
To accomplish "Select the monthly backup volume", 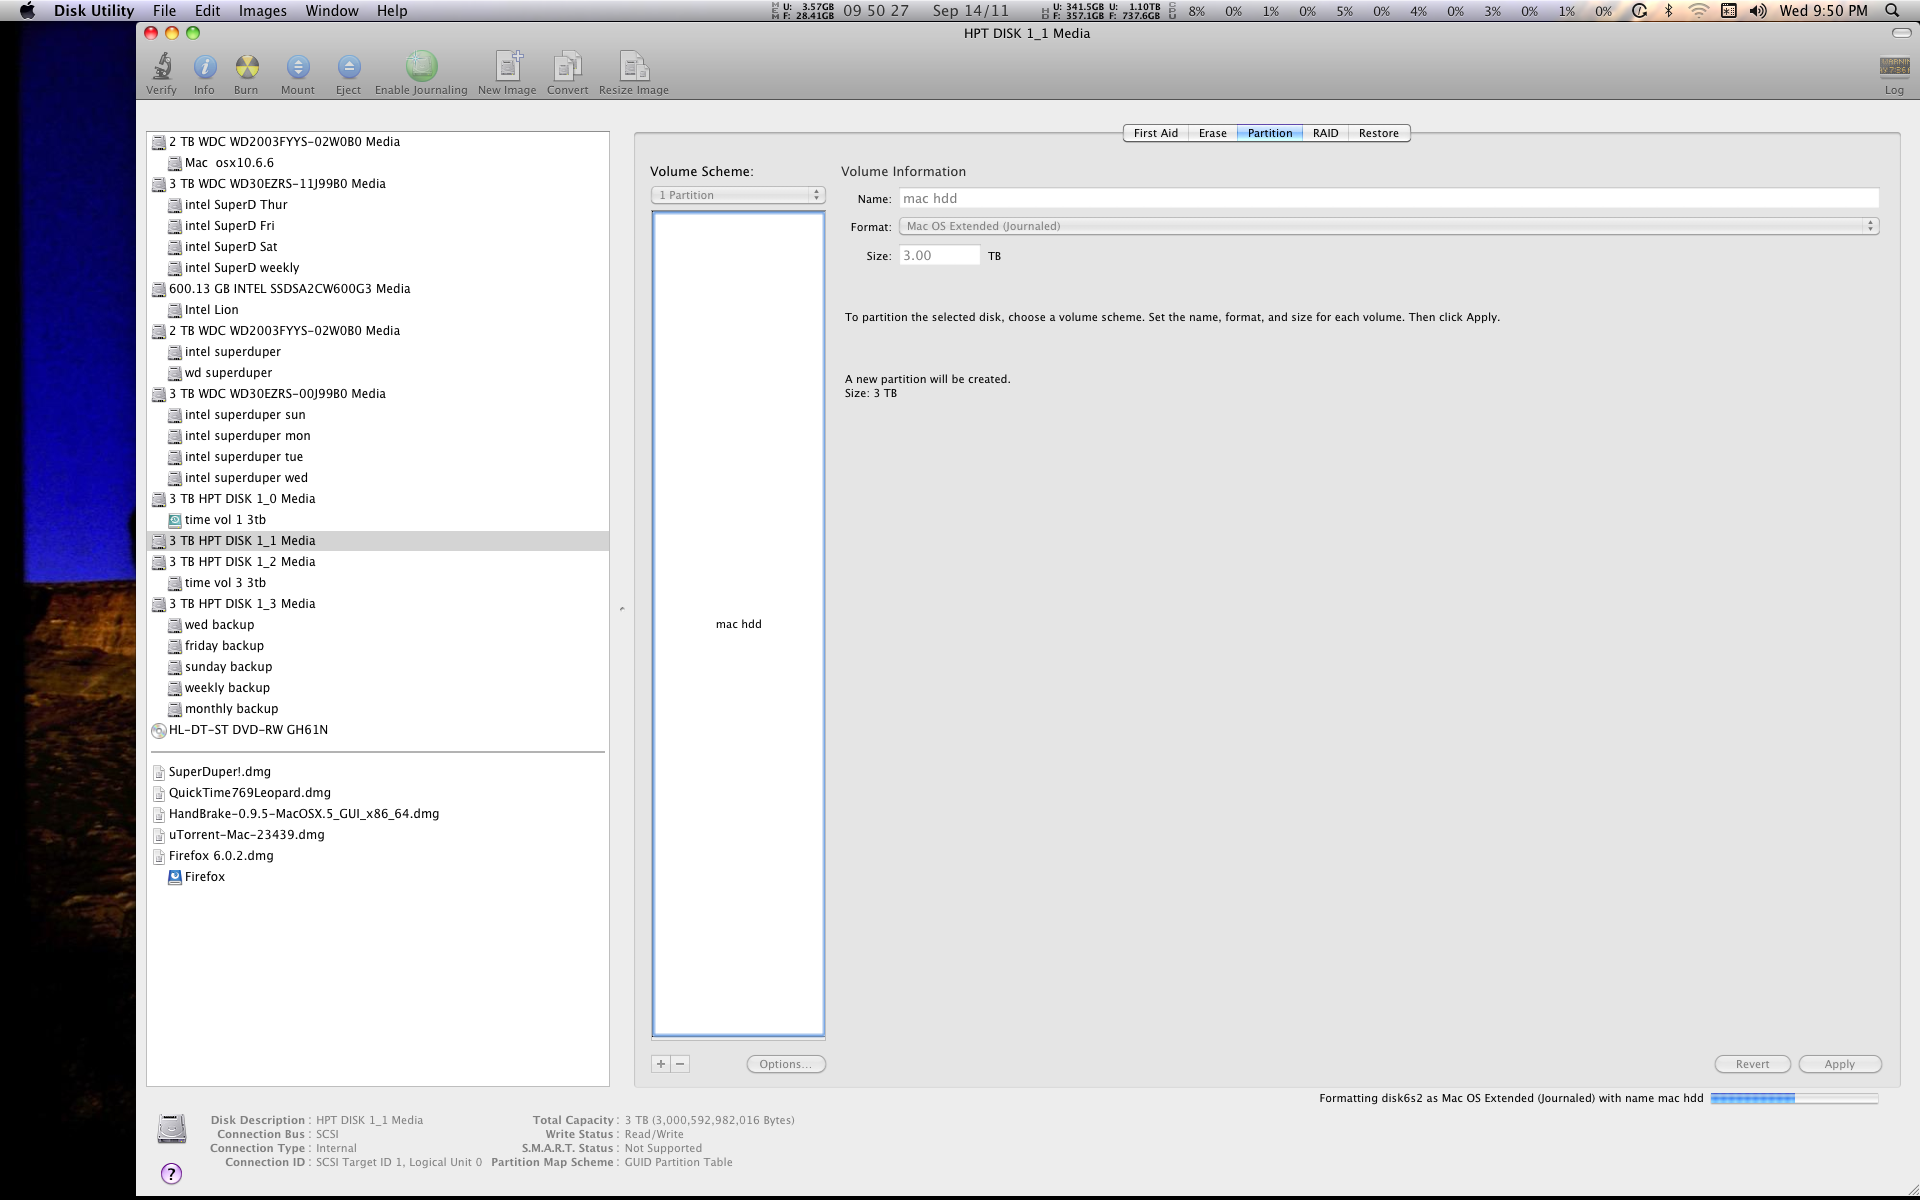I will (x=231, y=709).
